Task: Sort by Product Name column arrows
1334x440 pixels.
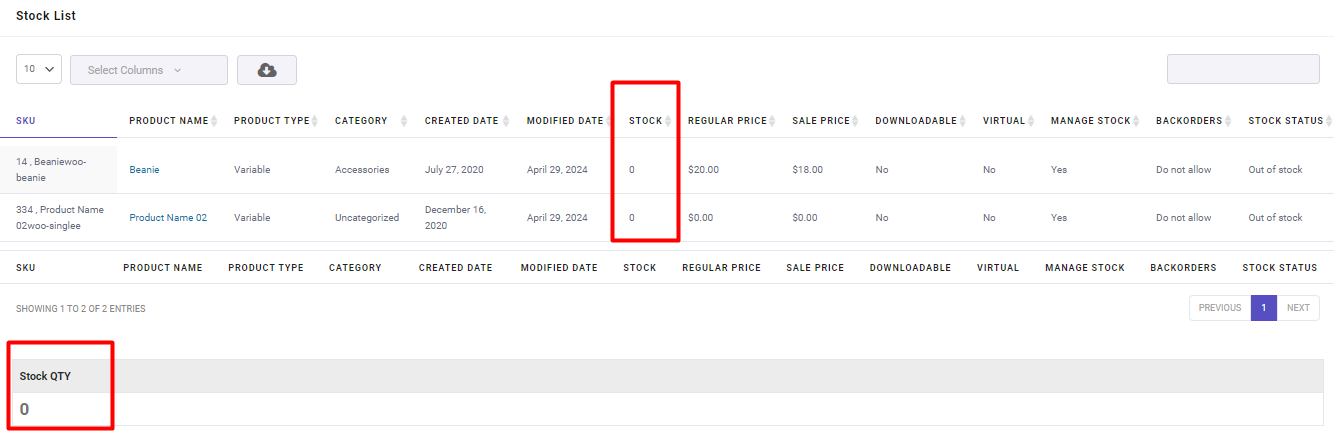Action: tap(215, 121)
